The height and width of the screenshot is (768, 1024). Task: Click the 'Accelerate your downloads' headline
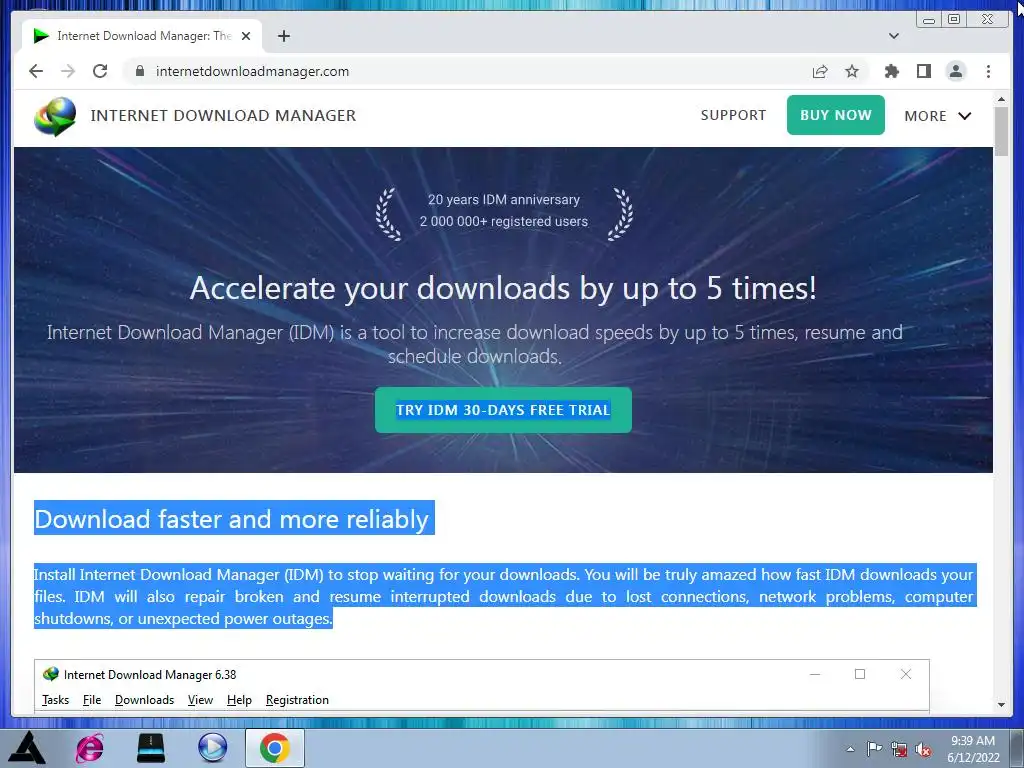click(x=503, y=288)
